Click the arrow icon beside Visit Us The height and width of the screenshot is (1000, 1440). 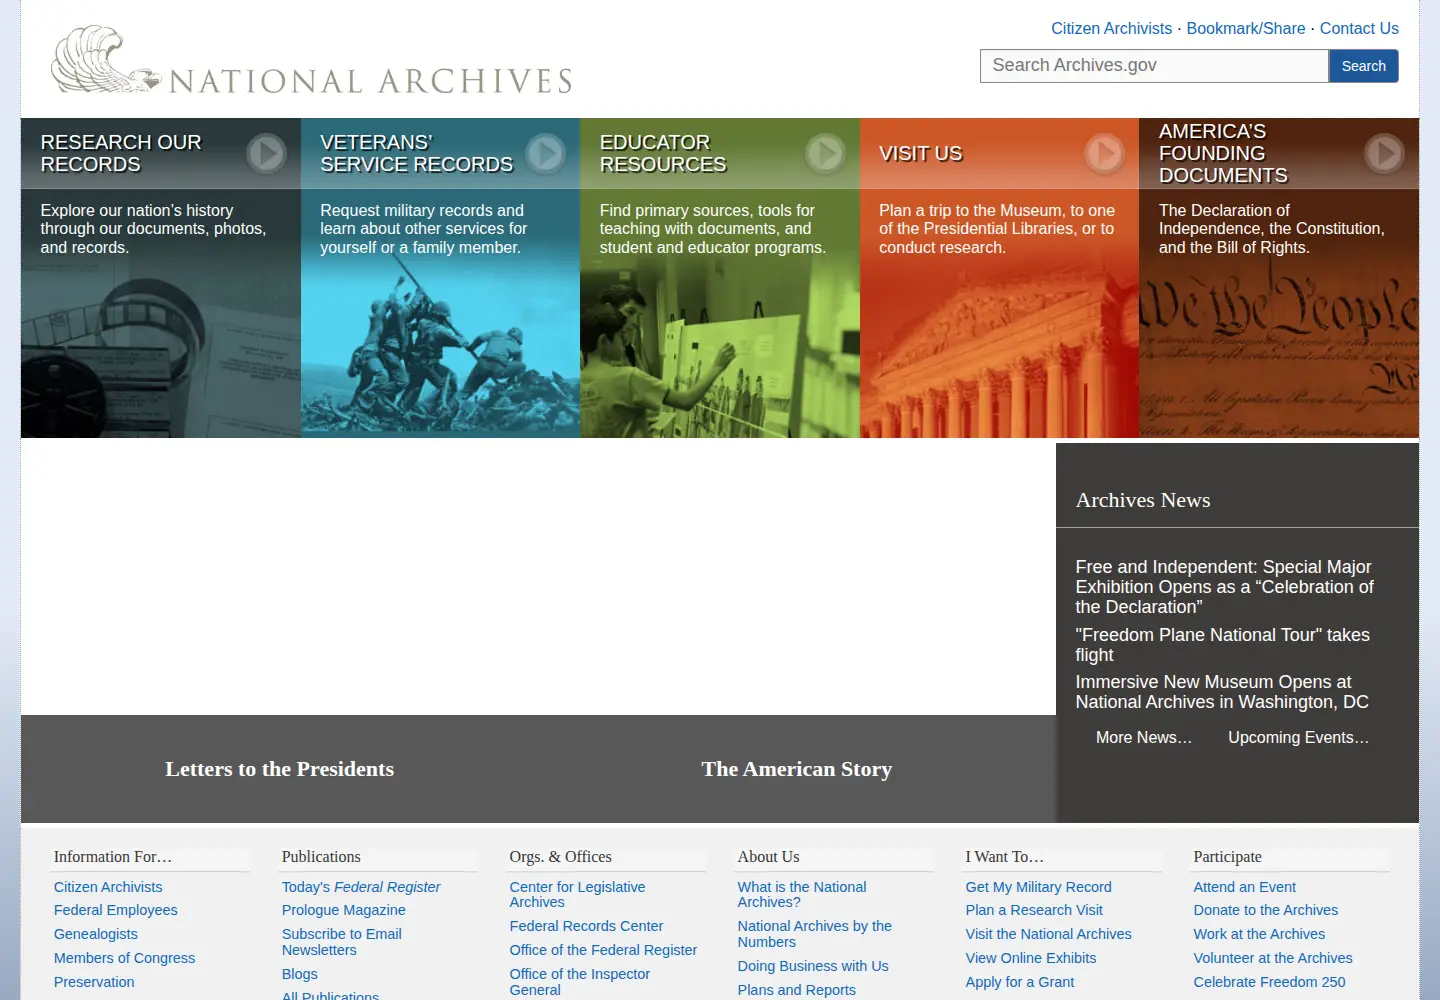(x=1105, y=154)
